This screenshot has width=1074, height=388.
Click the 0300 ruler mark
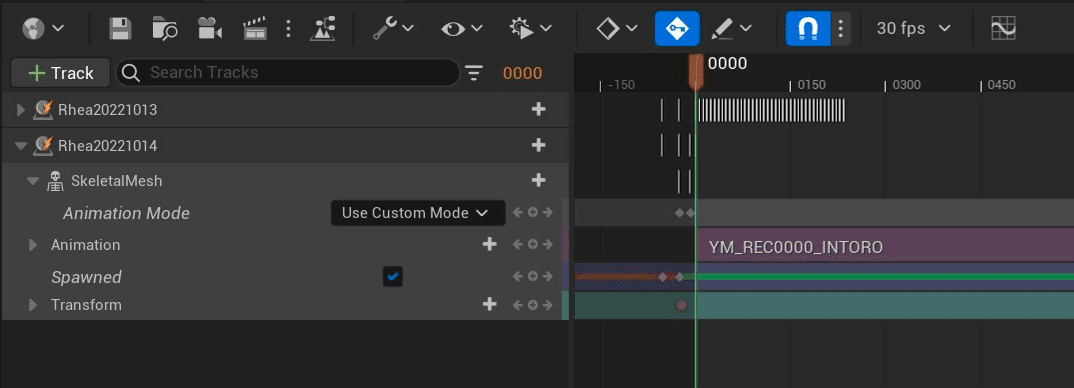906,85
